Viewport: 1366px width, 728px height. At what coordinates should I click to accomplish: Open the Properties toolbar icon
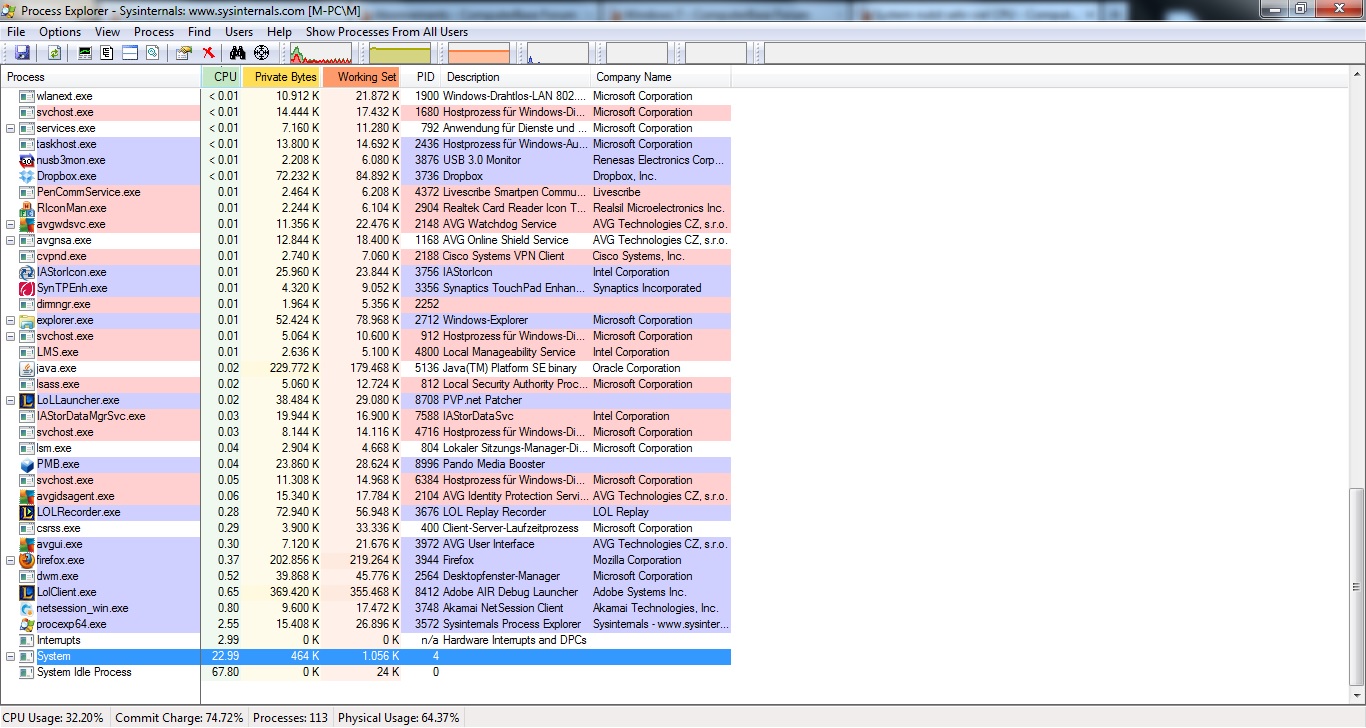[184, 53]
